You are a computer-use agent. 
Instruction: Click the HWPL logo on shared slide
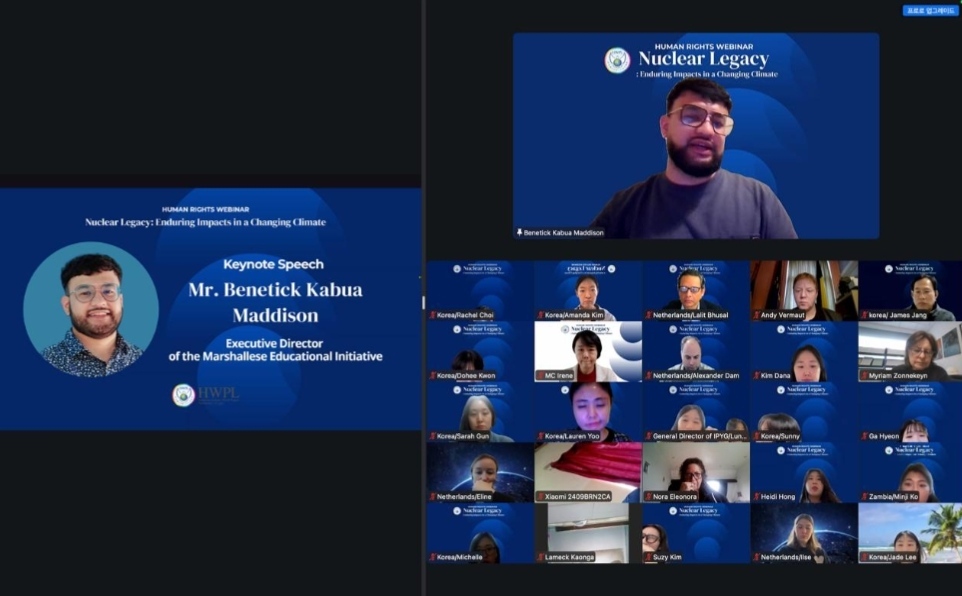tap(183, 395)
